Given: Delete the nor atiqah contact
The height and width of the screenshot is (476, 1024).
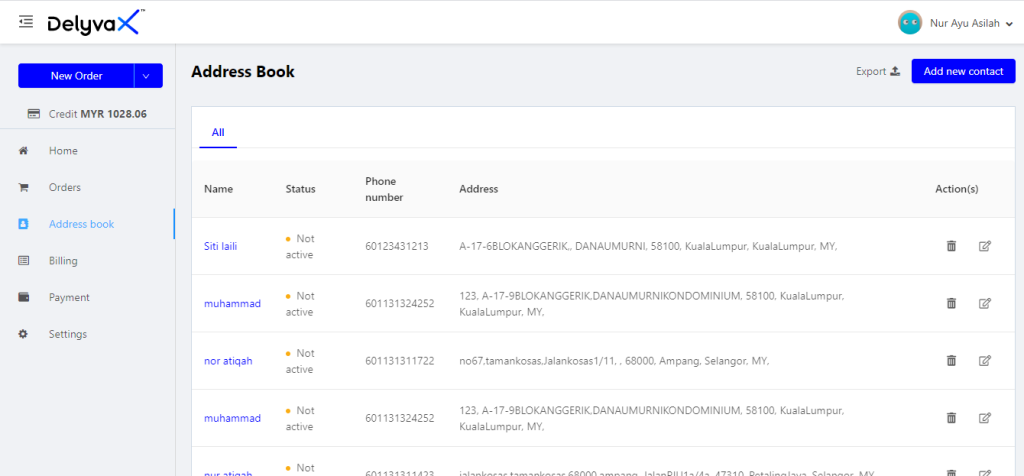Looking at the screenshot, I should pyautogui.click(x=952, y=360).
